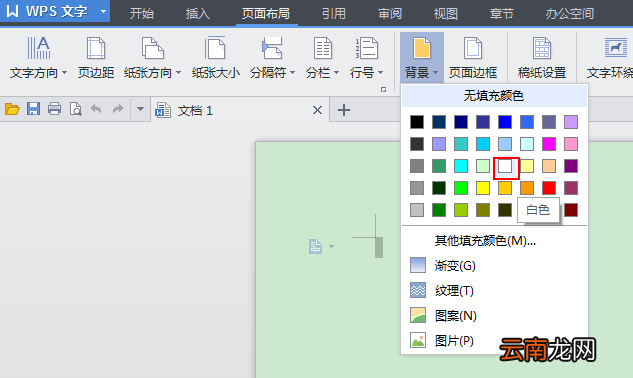
Task: Save the document with the floppy disk icon
Action: (x=34, y=109)
